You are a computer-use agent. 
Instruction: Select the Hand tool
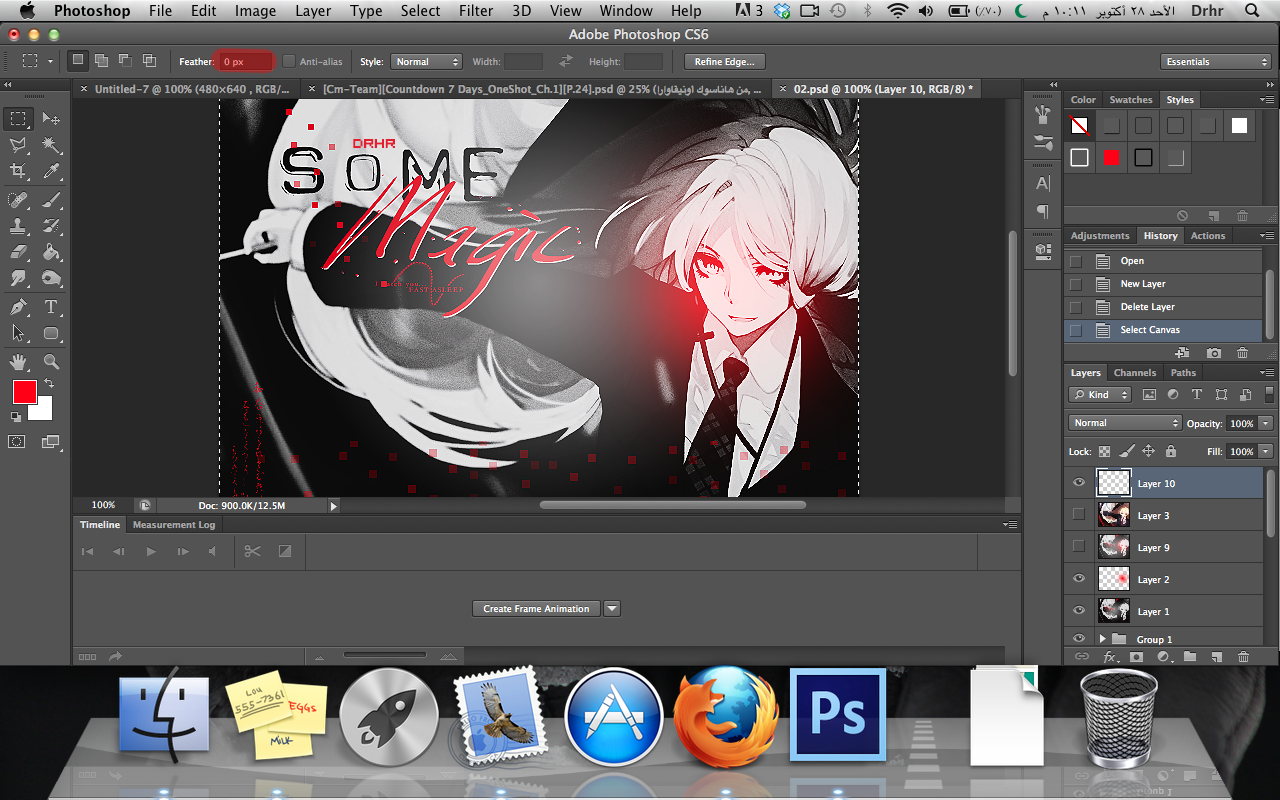coord(18,361)
